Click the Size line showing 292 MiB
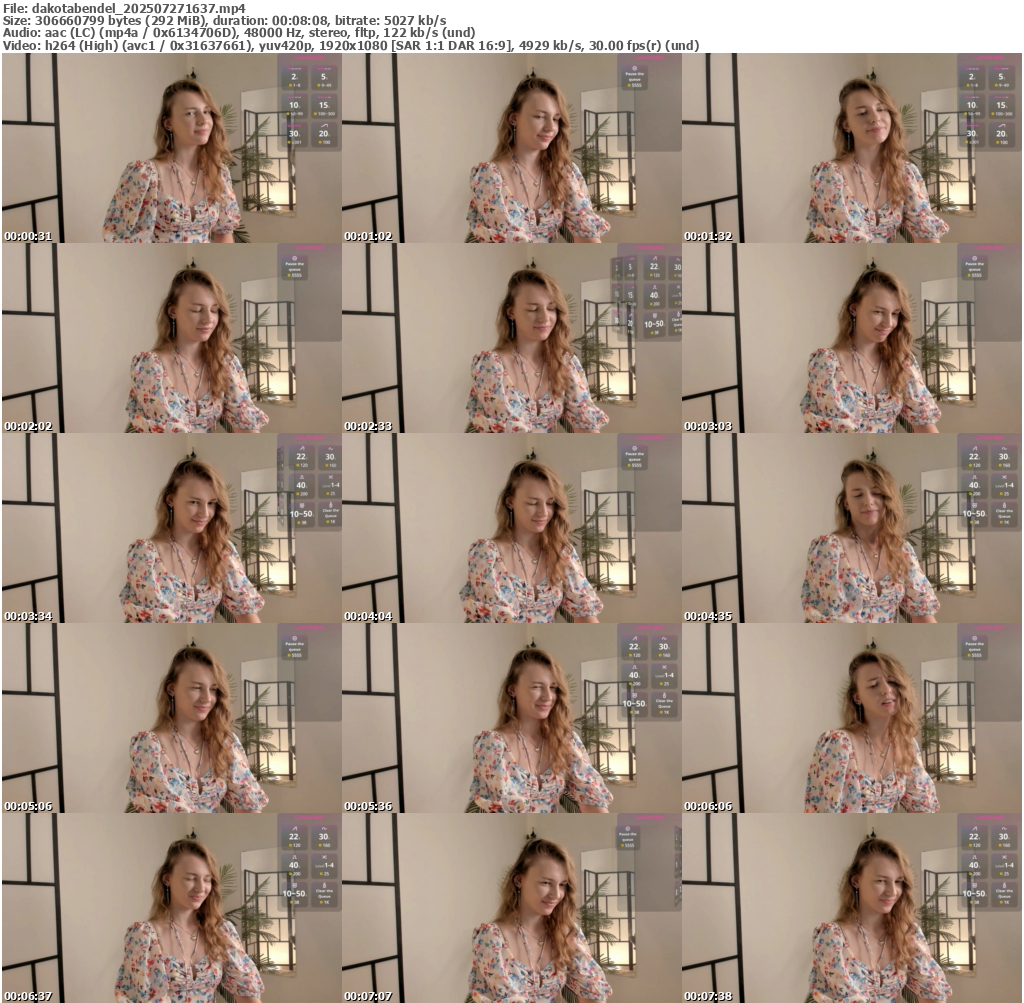1024x1003 pixels. (225, 20)
